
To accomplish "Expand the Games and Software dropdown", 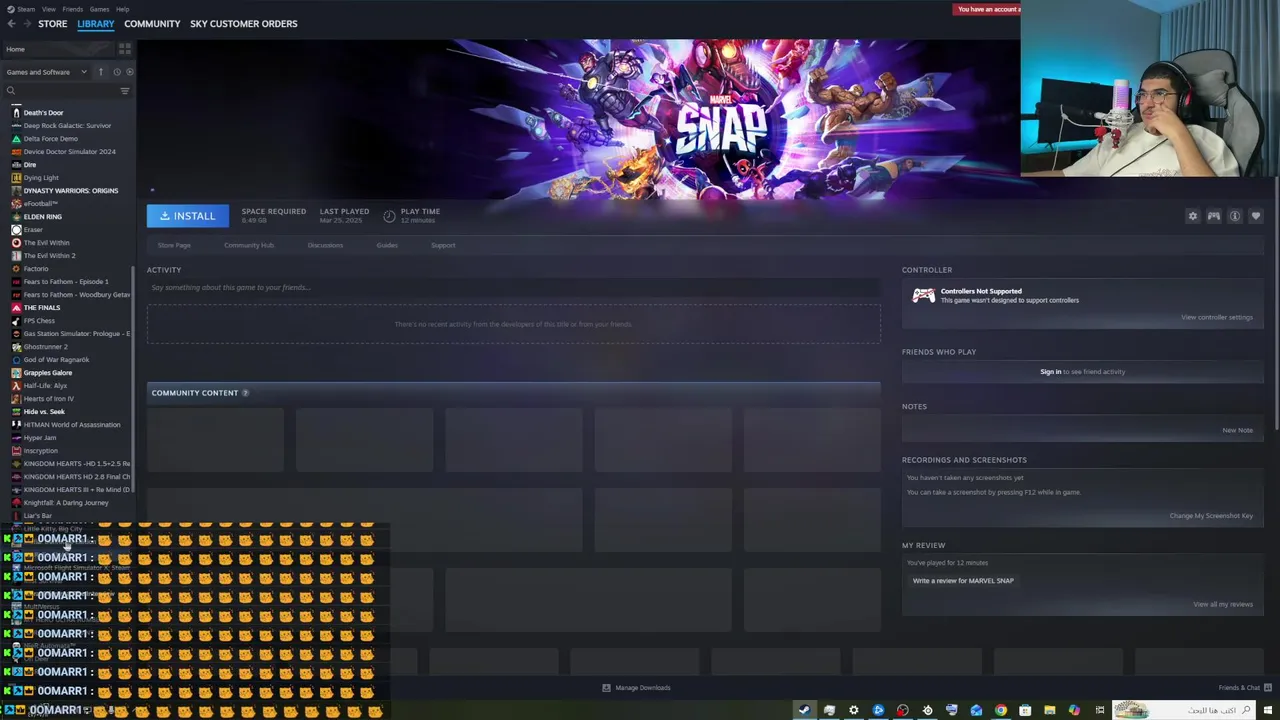I will coord(46,72).
